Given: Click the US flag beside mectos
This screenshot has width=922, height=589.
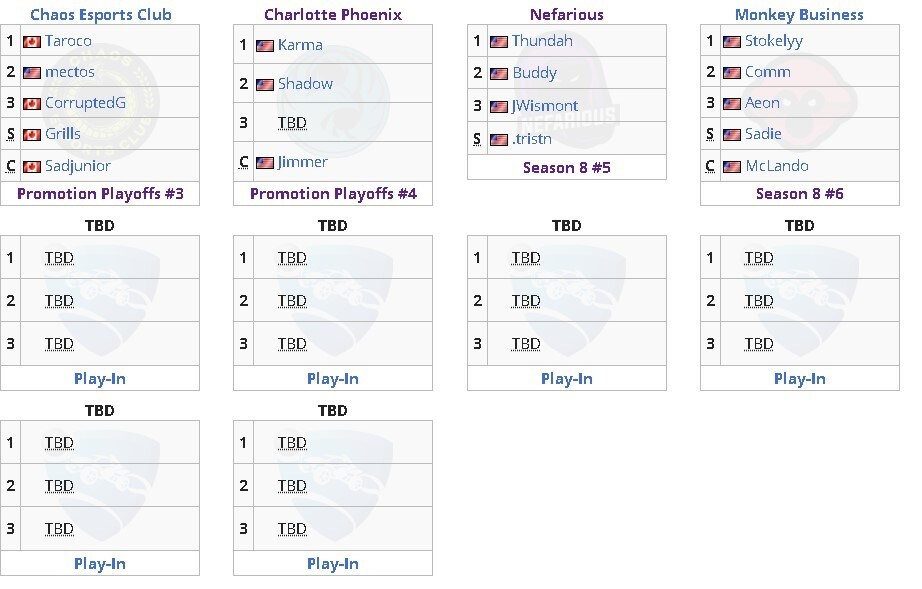Looking at the screenshot, I should tap(32, 73).
